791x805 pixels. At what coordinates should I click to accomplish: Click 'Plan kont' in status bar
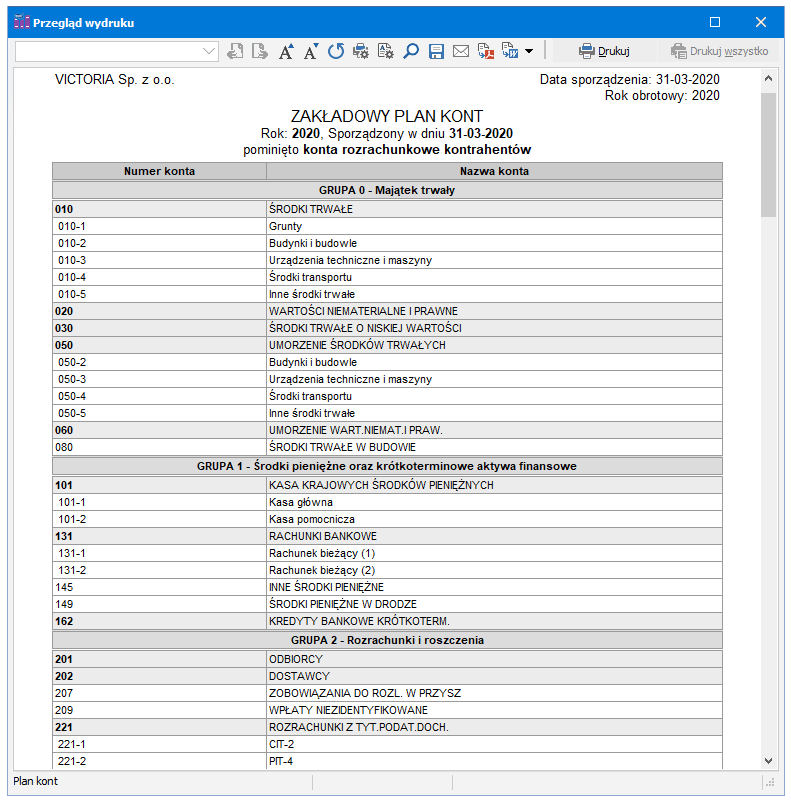click(x=35, y=781)
